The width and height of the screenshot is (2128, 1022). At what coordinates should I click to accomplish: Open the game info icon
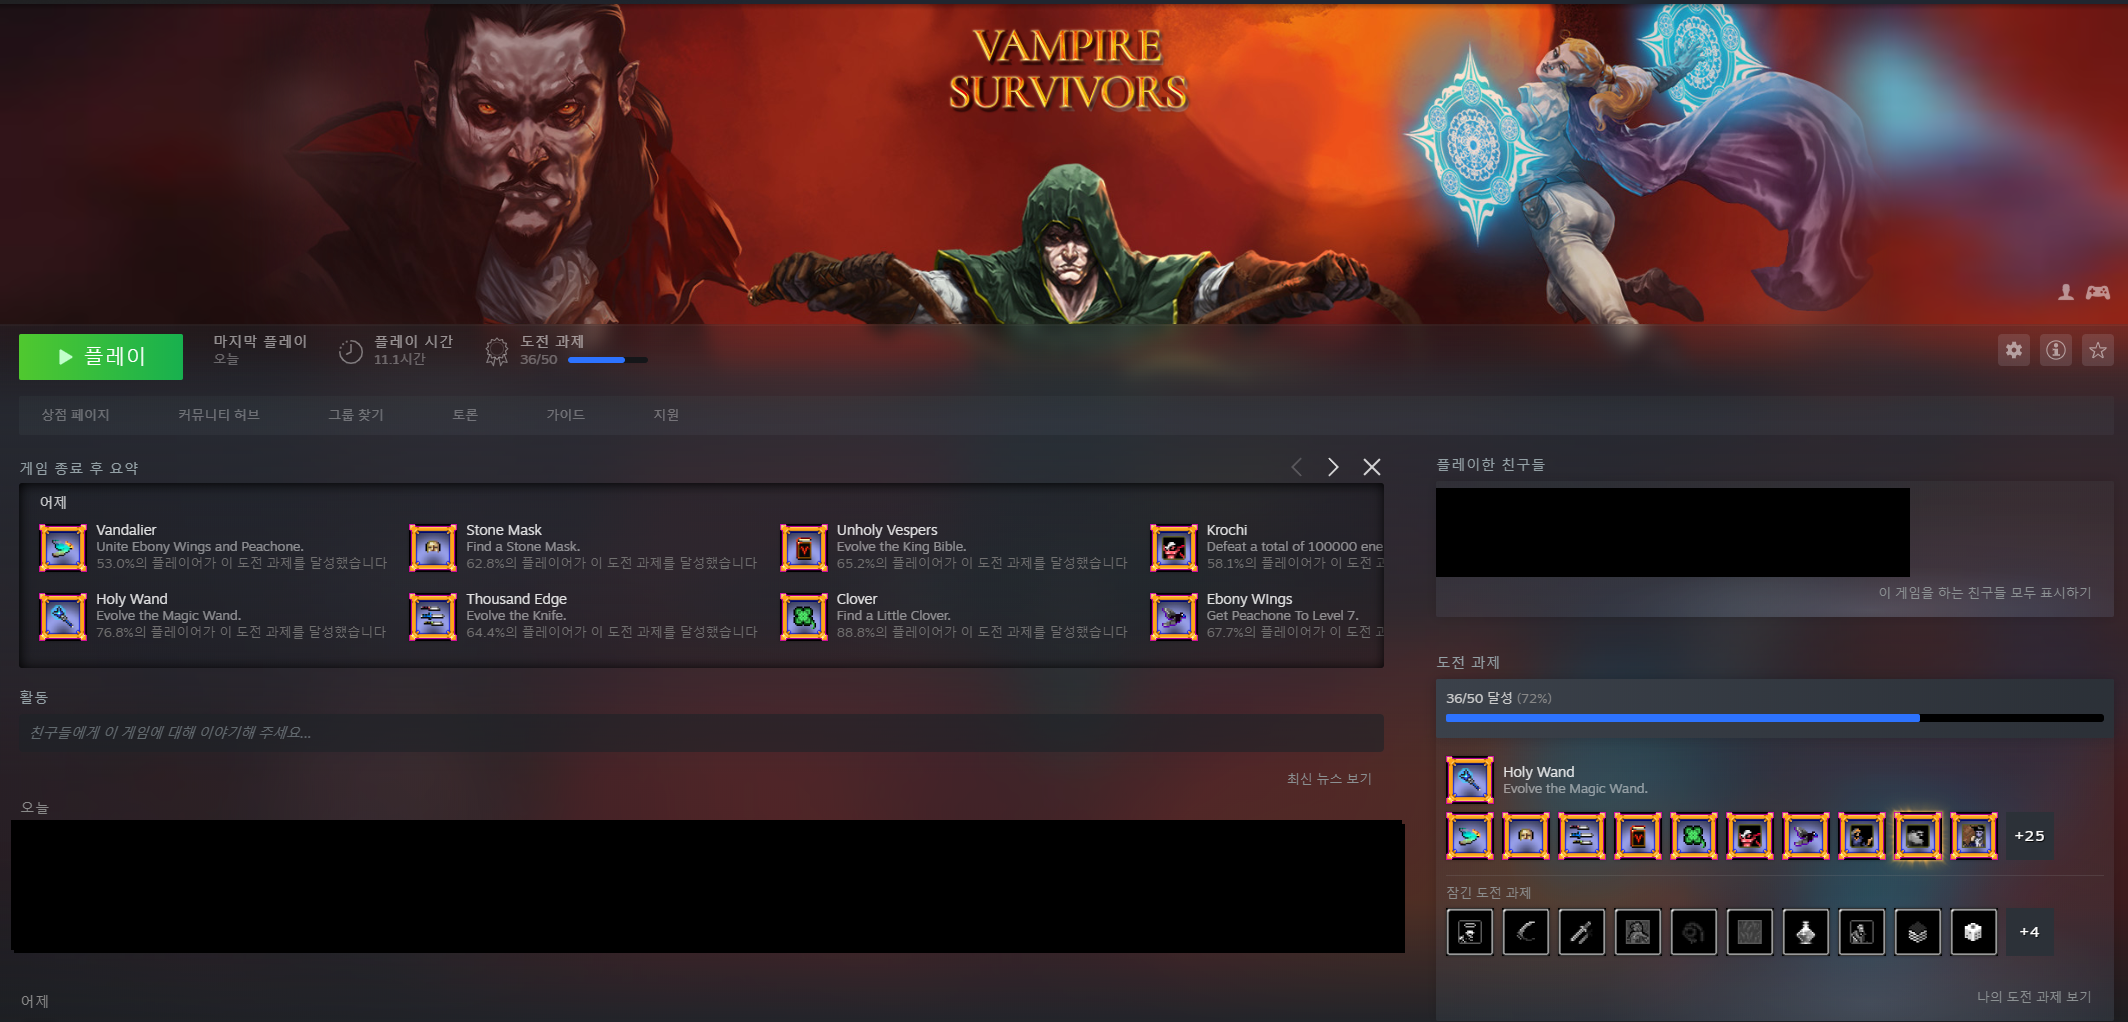2056,350
